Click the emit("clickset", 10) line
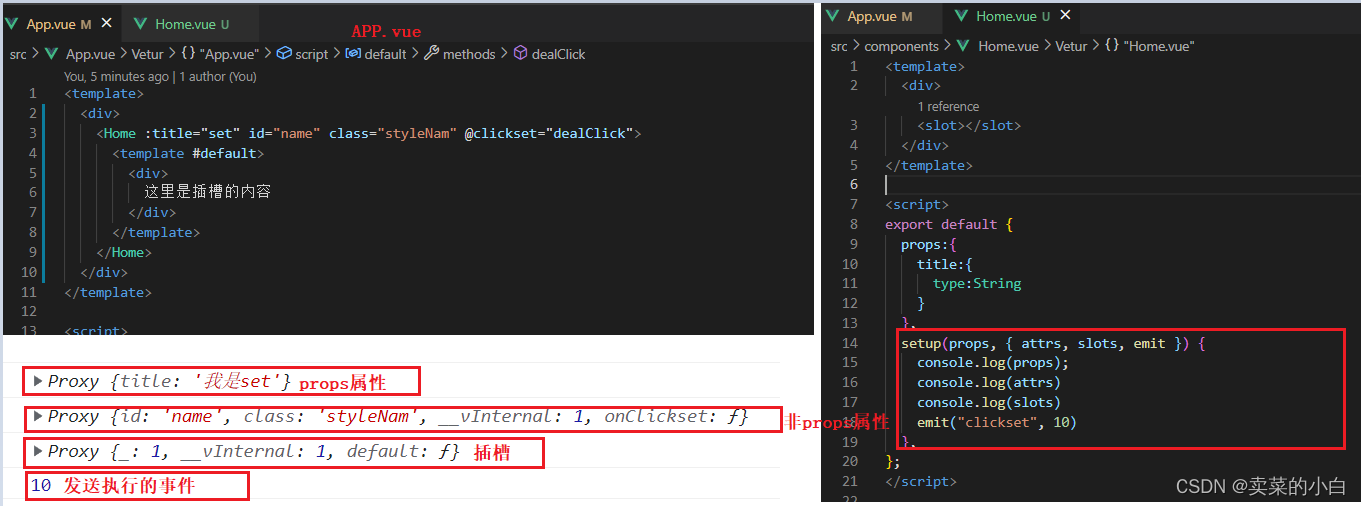Viewport: 1361px width, 506px height. pos(997,422)
